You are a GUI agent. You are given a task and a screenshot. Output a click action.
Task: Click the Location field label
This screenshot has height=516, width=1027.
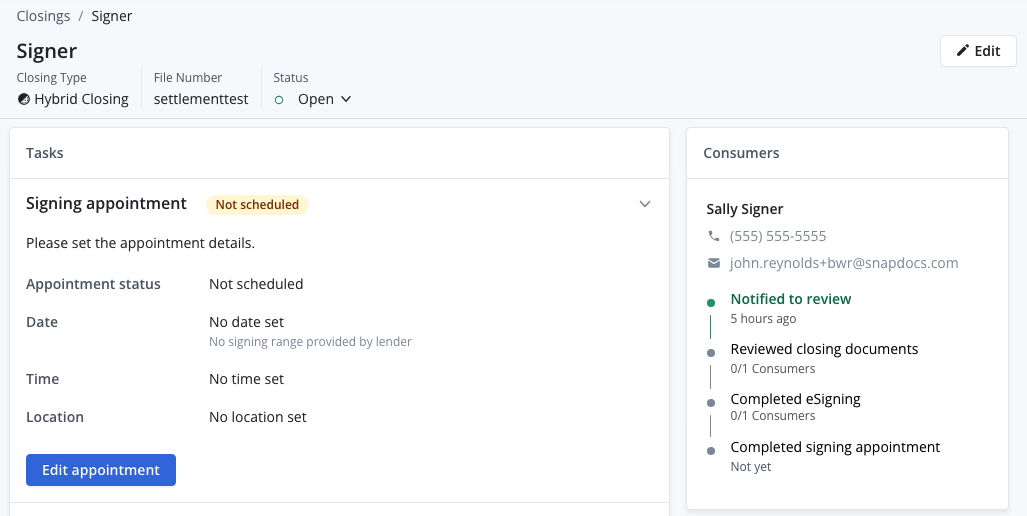[55, 417]
